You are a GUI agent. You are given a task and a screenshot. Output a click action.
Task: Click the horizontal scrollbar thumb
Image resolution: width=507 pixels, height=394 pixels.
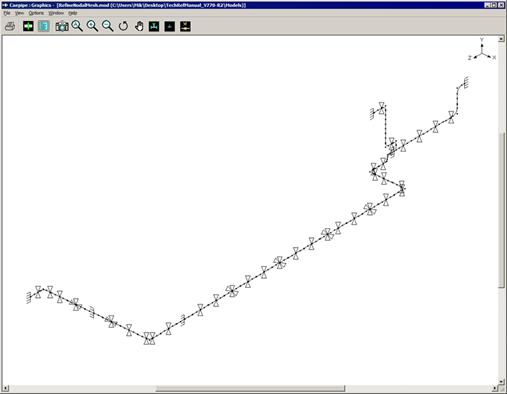point(250,388)
